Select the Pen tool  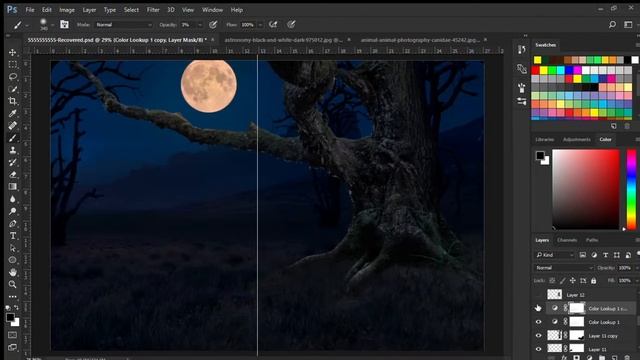[13, 224]
